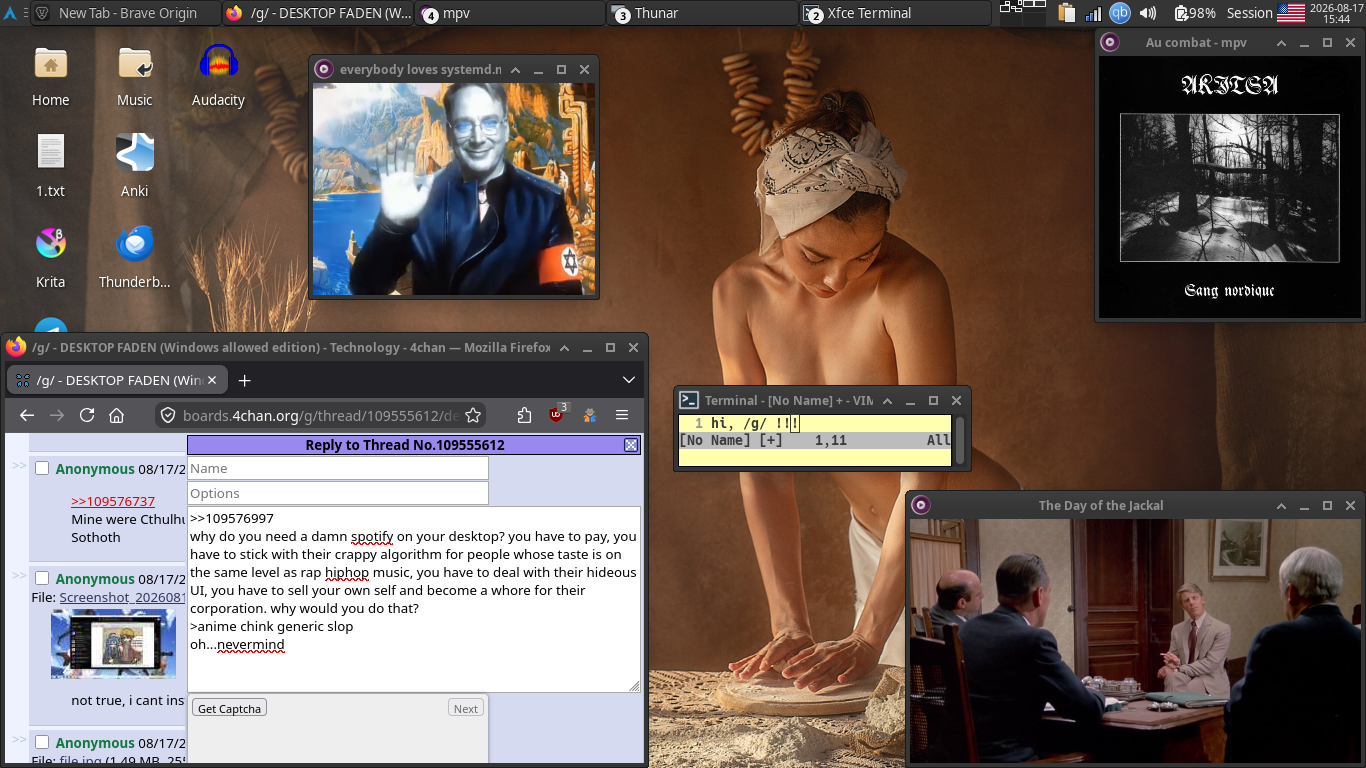The height and width of the screenshot is (768, 1366).
Task: Click the date and time in the top panel
Action: click(x=1336, y=13)
